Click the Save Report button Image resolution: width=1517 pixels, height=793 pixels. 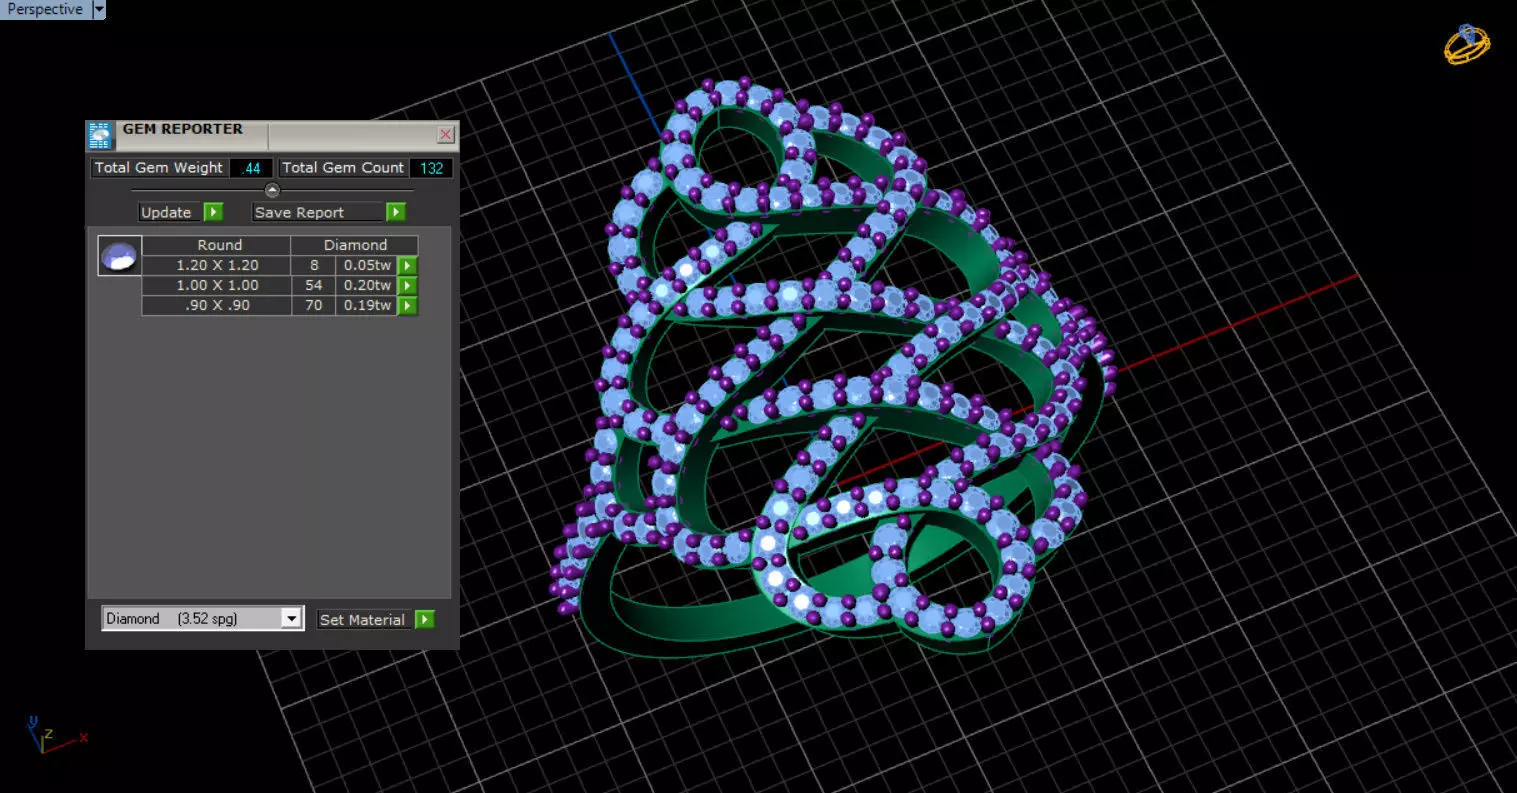[x=318, y=212]
